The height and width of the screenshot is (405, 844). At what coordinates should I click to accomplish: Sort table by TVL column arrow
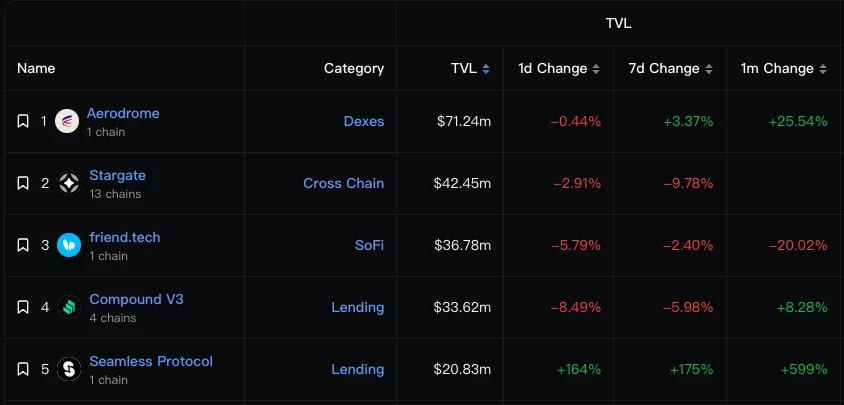486,69
